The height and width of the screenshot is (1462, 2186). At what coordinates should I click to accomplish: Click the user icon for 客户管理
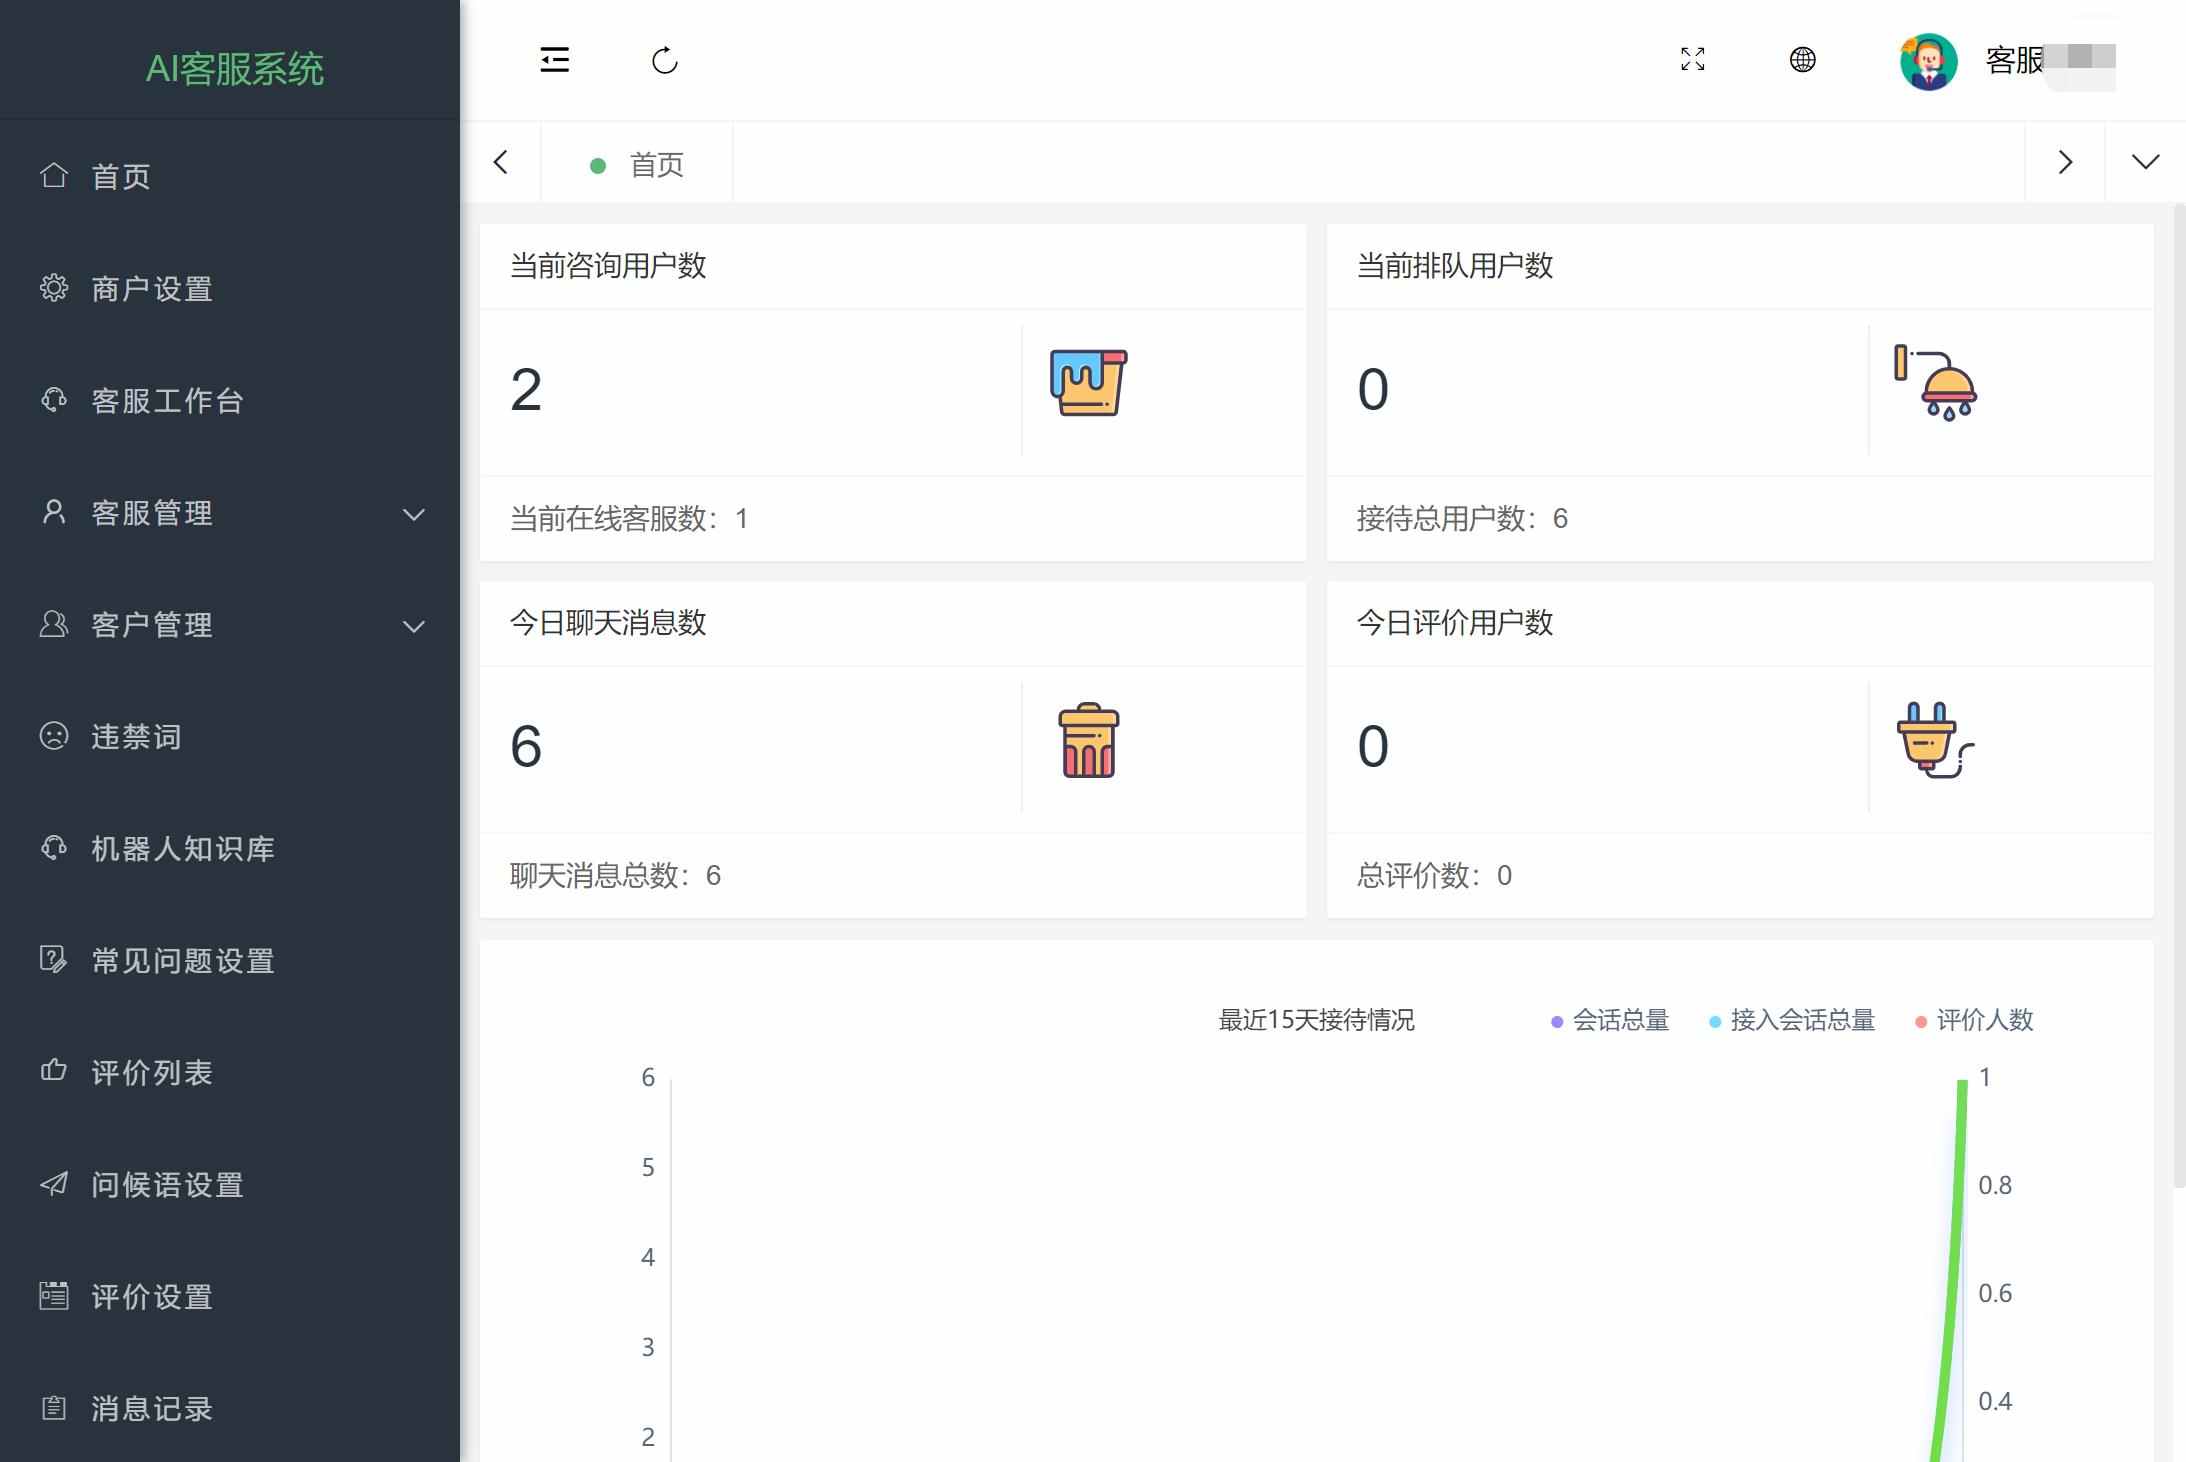54,624
